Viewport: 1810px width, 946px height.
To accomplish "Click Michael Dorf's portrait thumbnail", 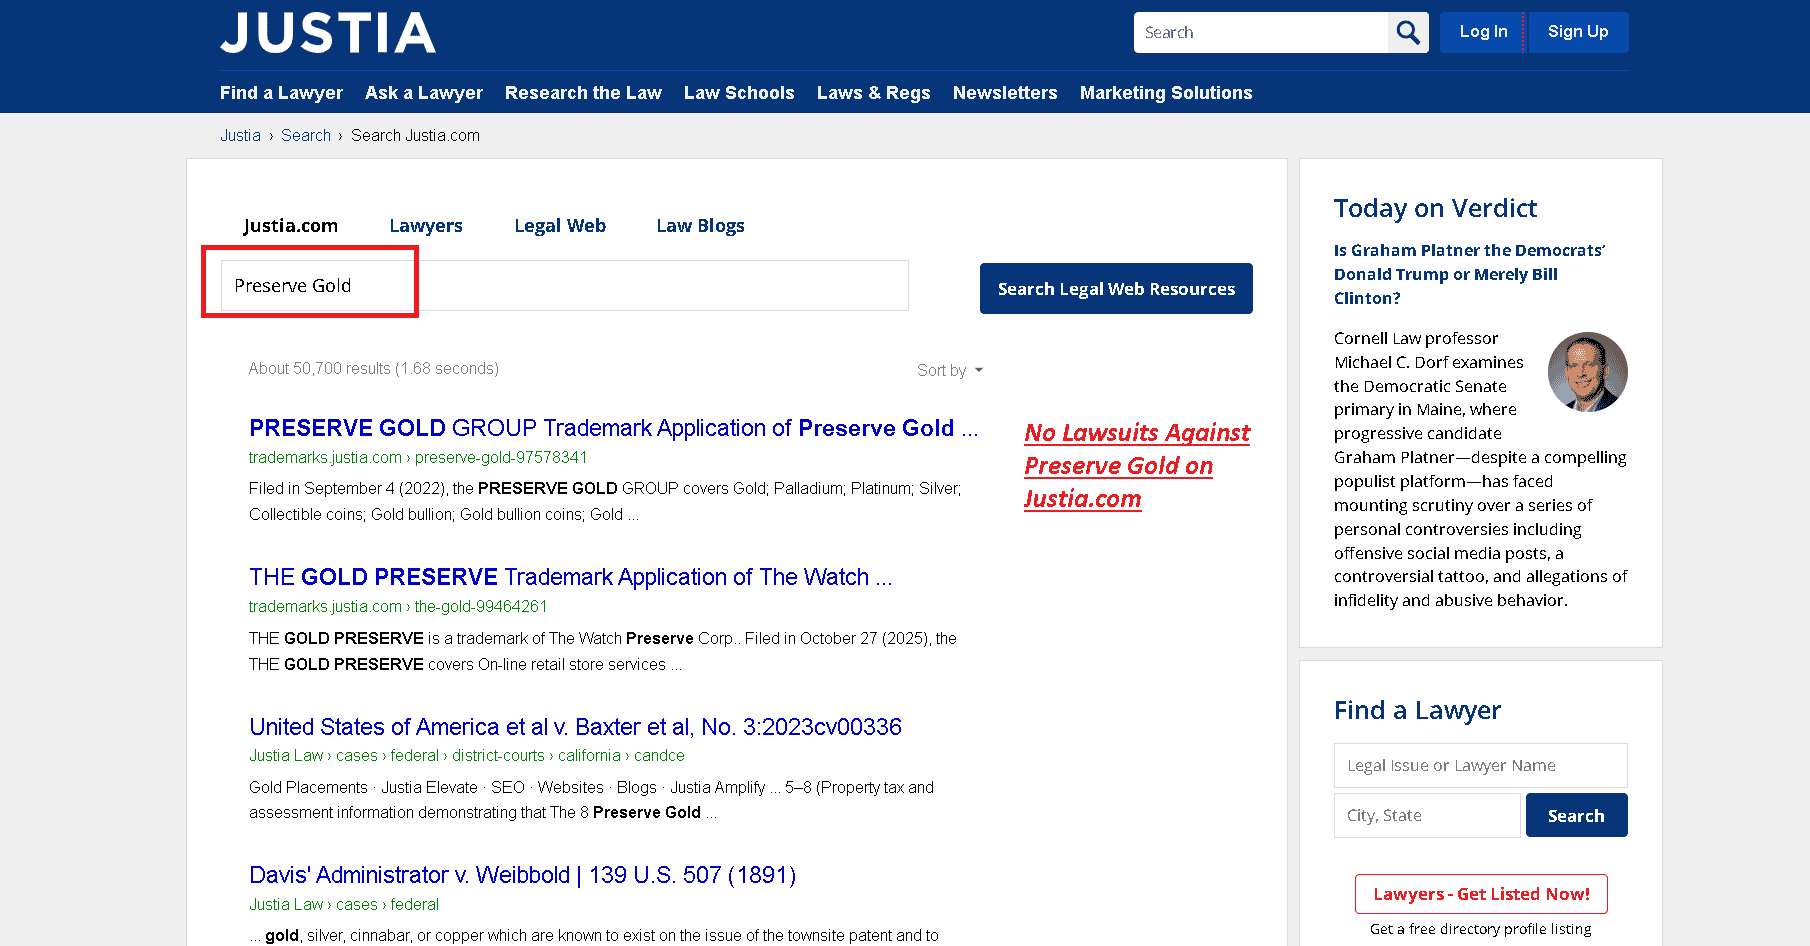I will 1587,372.
